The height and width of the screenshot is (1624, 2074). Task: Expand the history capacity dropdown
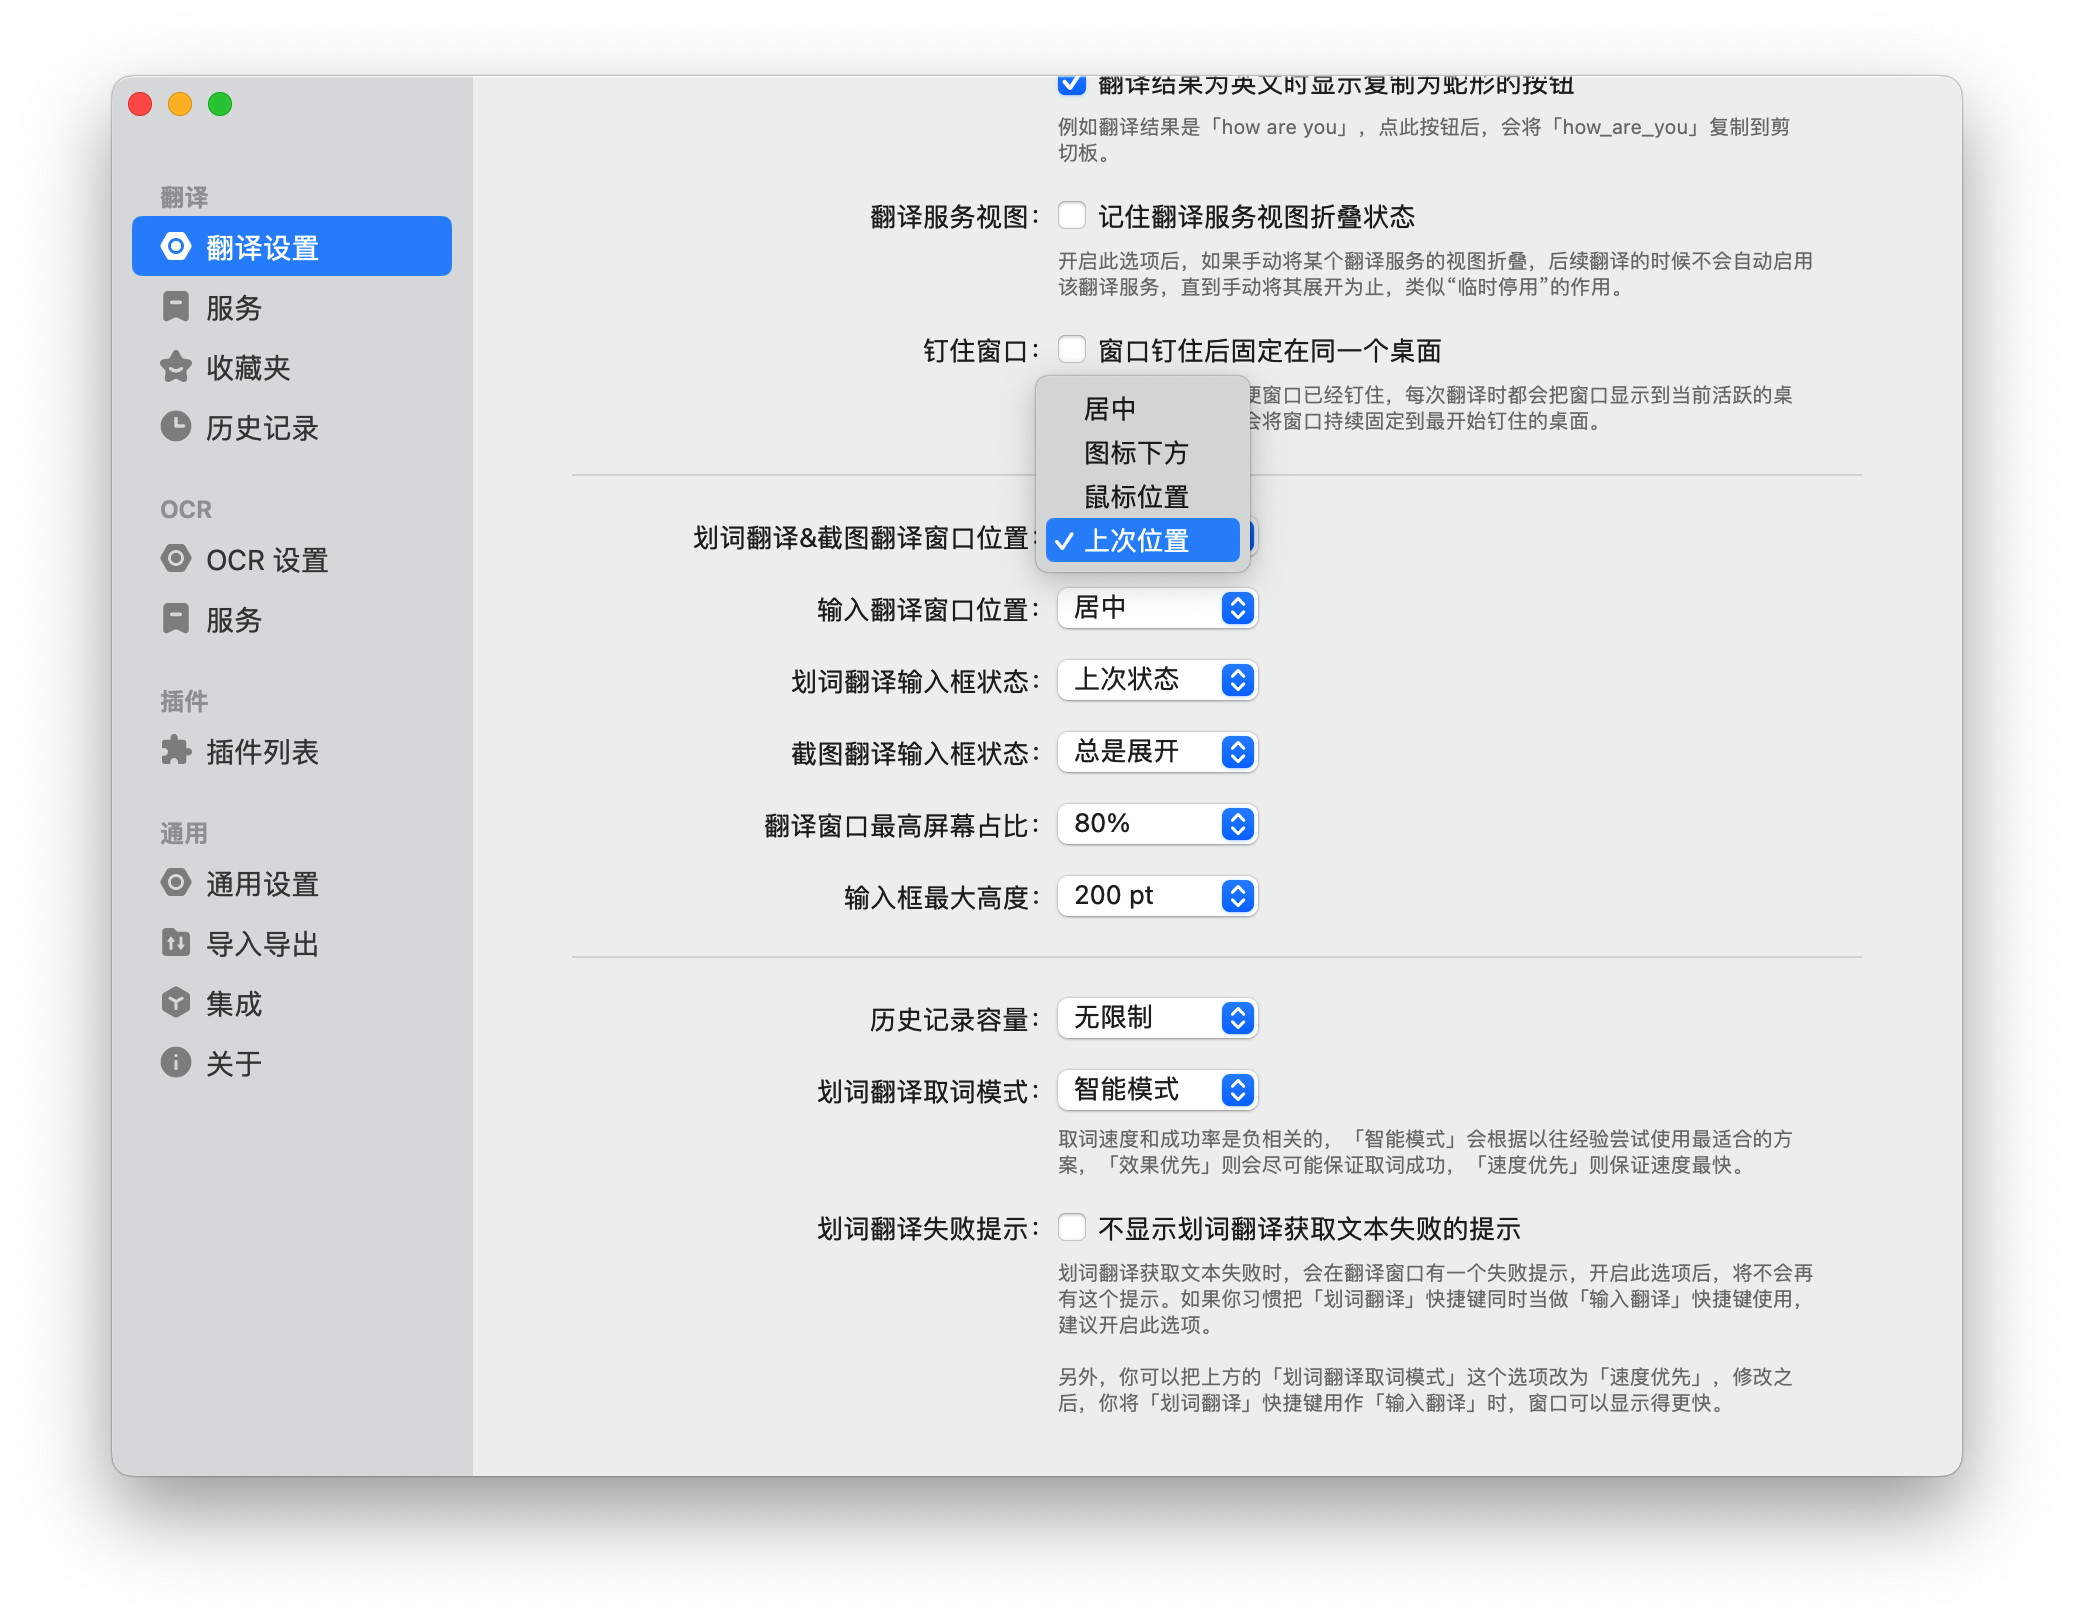point(1157,1018)
